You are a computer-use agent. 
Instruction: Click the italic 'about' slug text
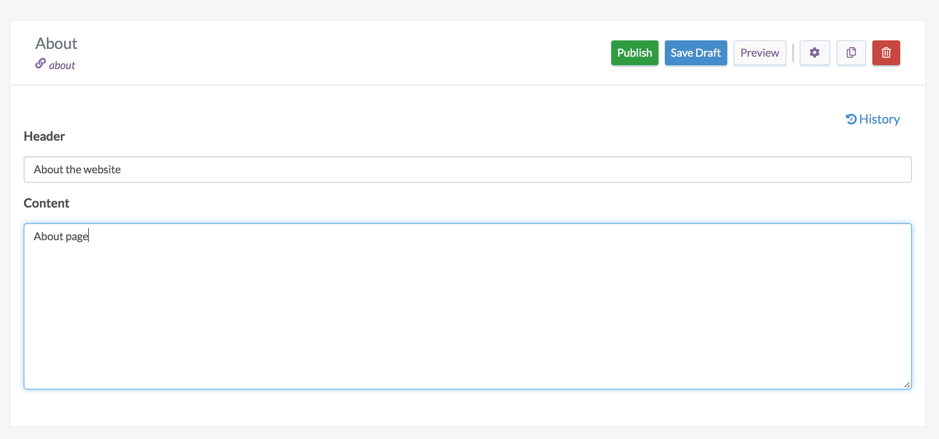click(62, 65)
